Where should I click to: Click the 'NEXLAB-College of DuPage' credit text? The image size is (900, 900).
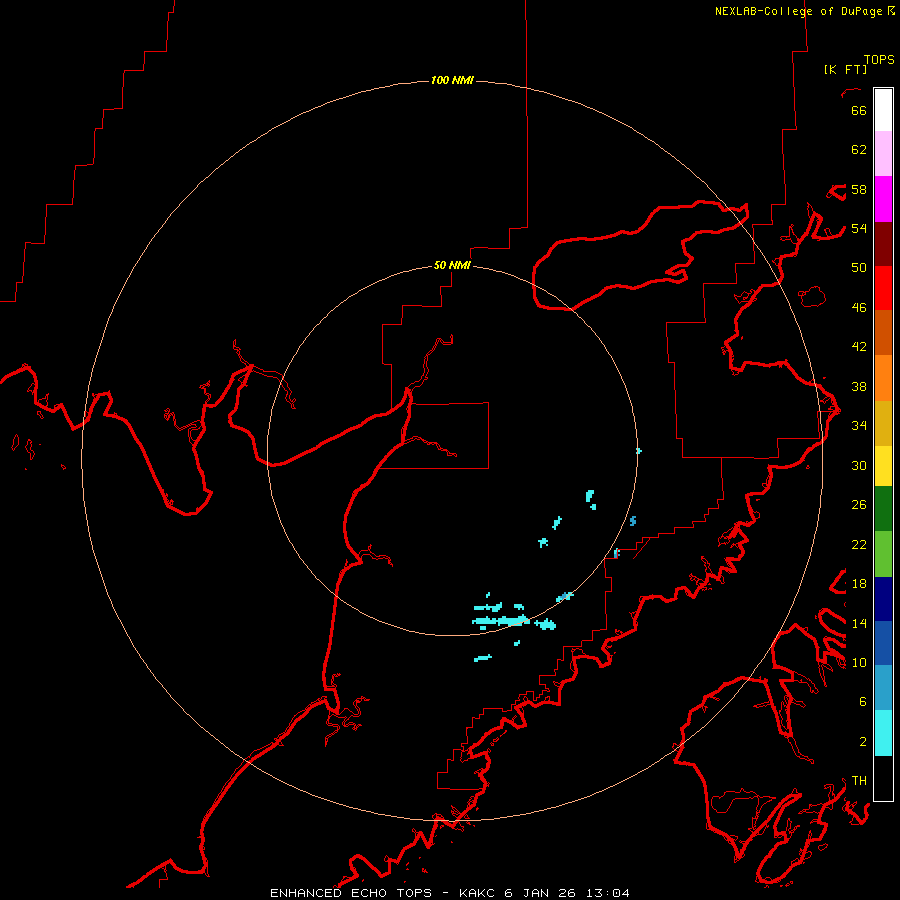801,11
